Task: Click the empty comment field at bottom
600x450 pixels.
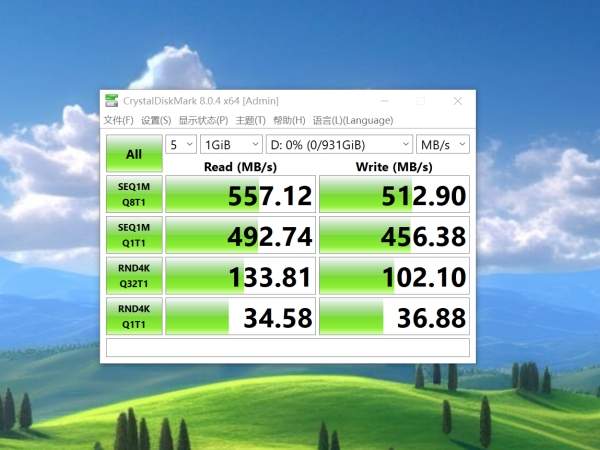Action: (x=288, y=347)
